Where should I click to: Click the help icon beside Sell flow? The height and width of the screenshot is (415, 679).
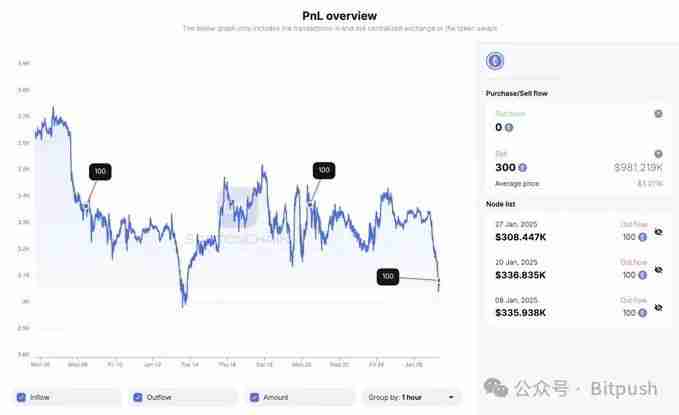point(658,154)
